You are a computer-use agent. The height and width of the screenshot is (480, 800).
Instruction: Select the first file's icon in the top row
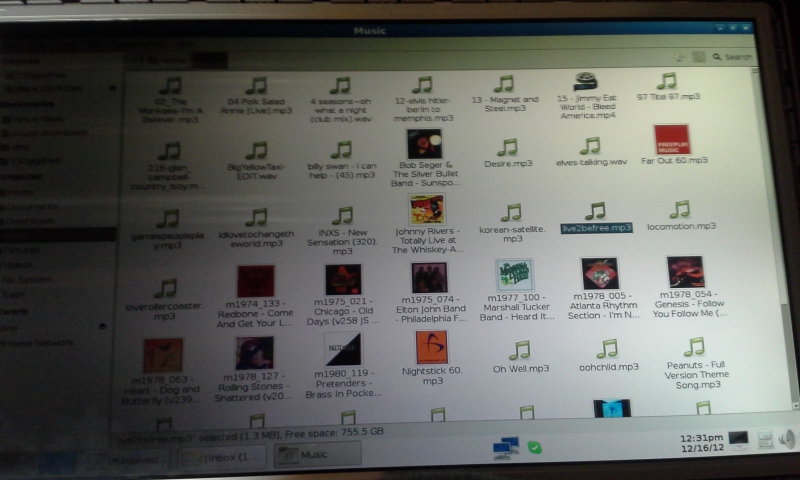click(x=170, y=86)
